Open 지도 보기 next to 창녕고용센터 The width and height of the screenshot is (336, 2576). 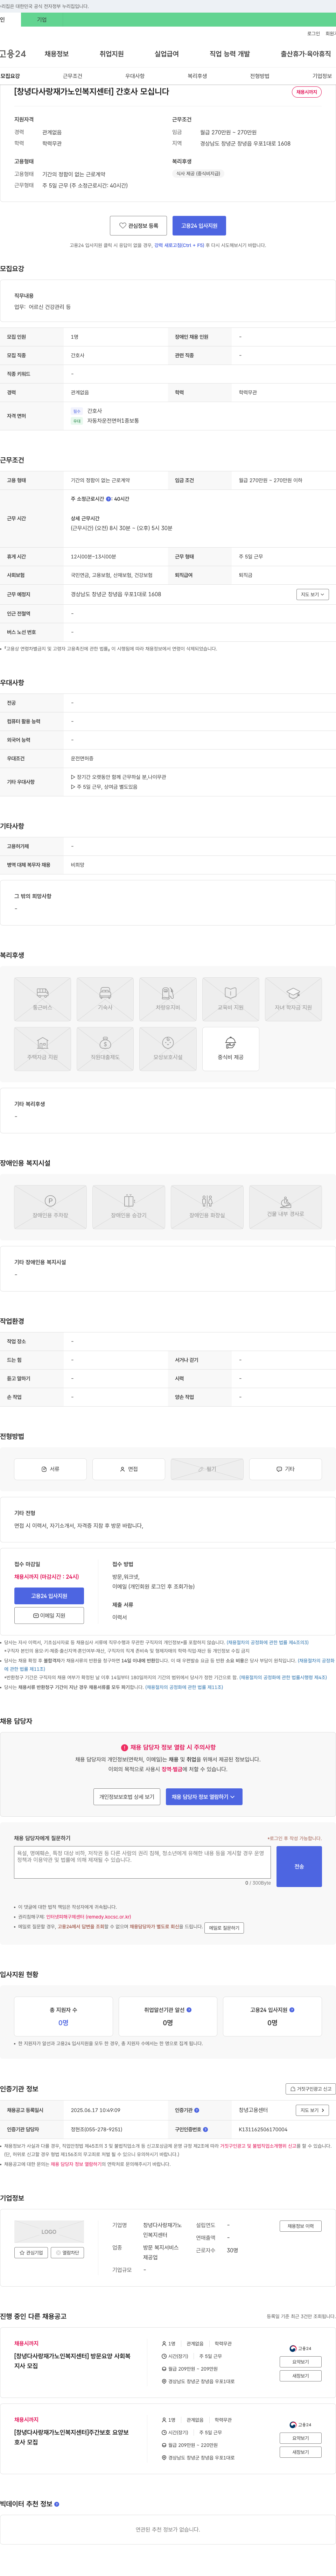[x=312, y=2110]
